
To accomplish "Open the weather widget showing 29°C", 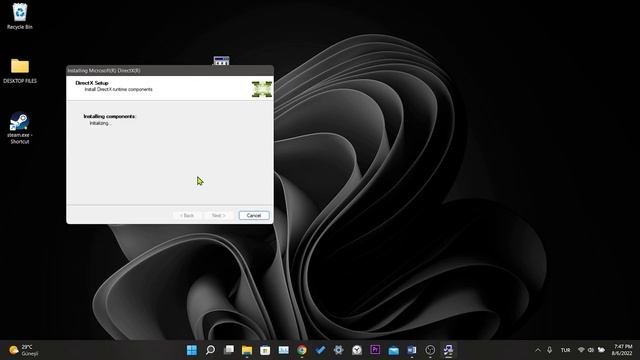I will (24, 350).
